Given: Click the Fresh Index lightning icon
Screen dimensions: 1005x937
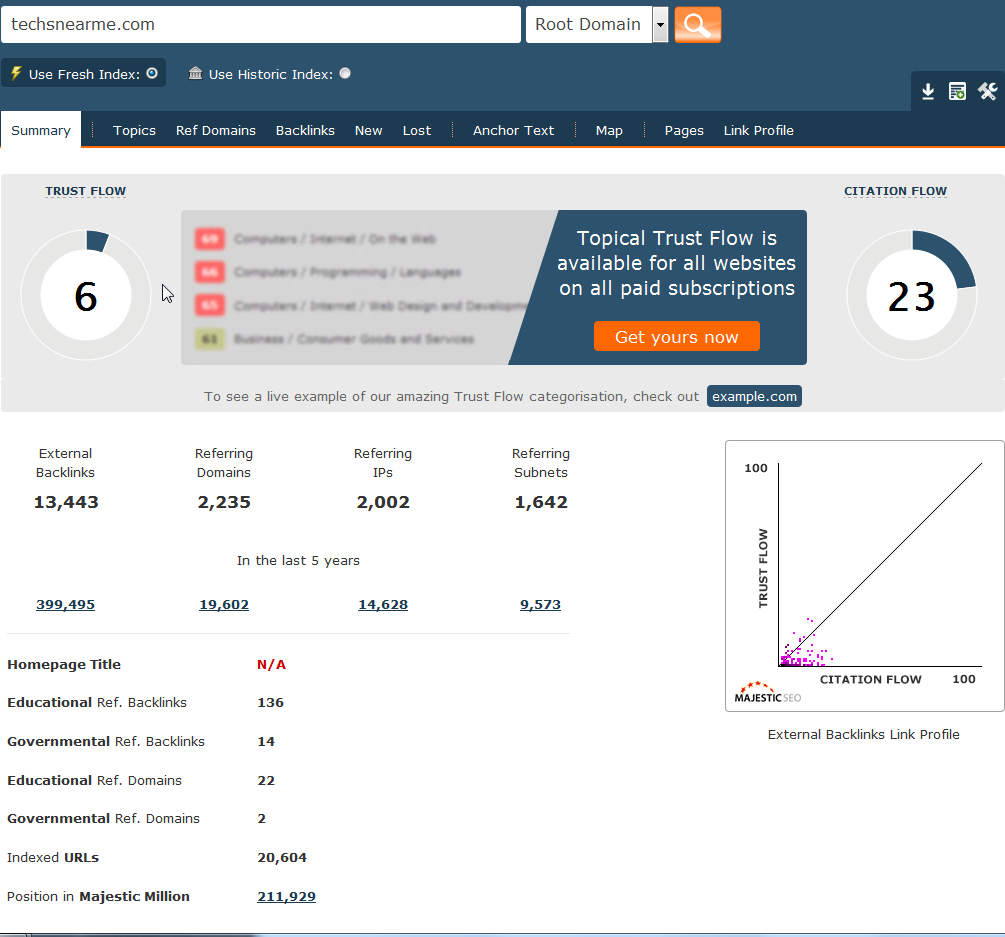Looking at the screenshot, I should pyautogui.click(x=16, y=73).
